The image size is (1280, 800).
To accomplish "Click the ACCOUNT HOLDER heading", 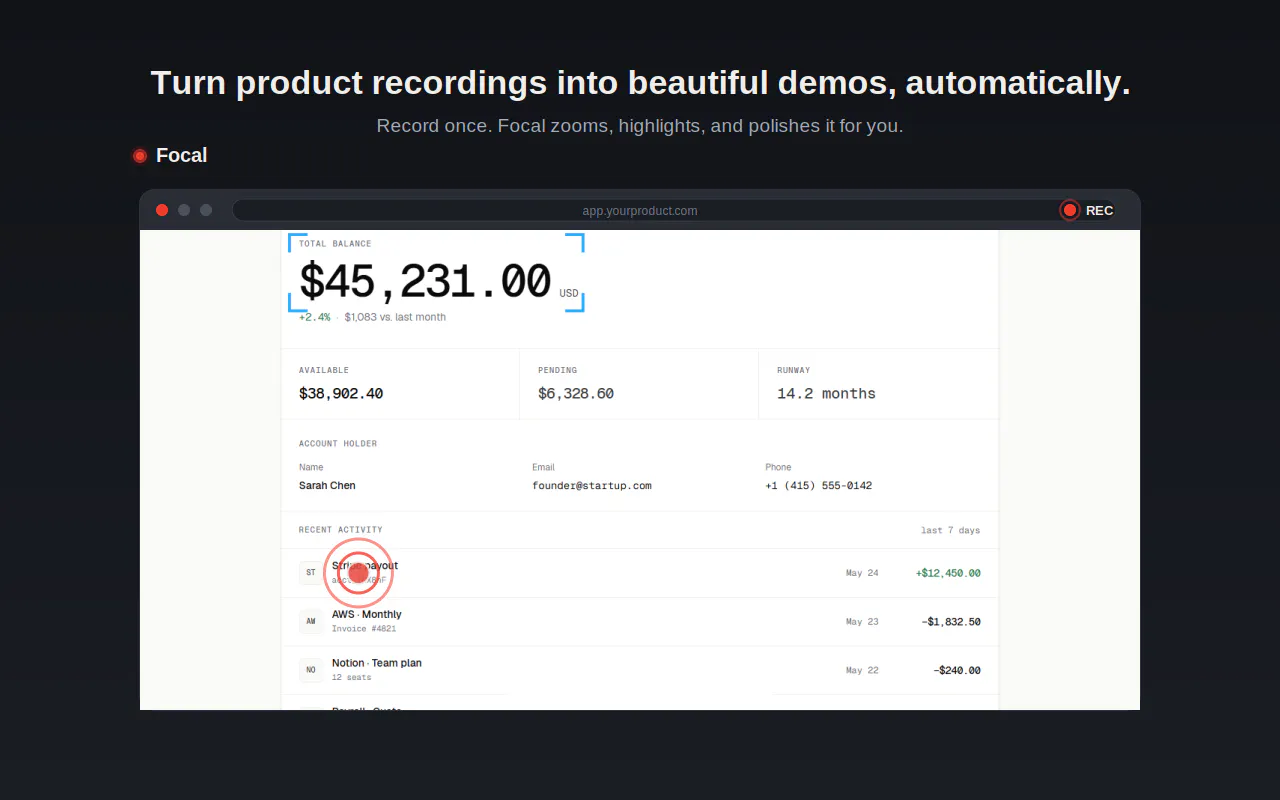I will (338, 444).
